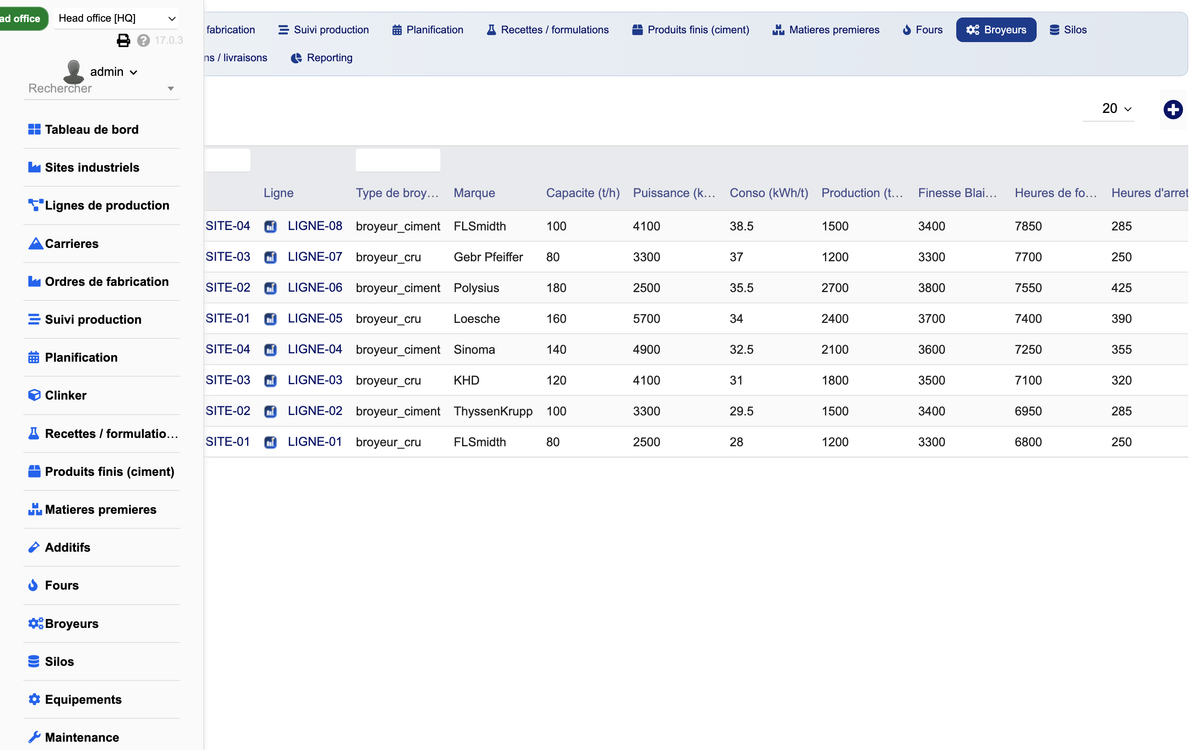Screen dimensions: 1200x750
Task: Open the help question mark icon
Action: tap(143, 41)
